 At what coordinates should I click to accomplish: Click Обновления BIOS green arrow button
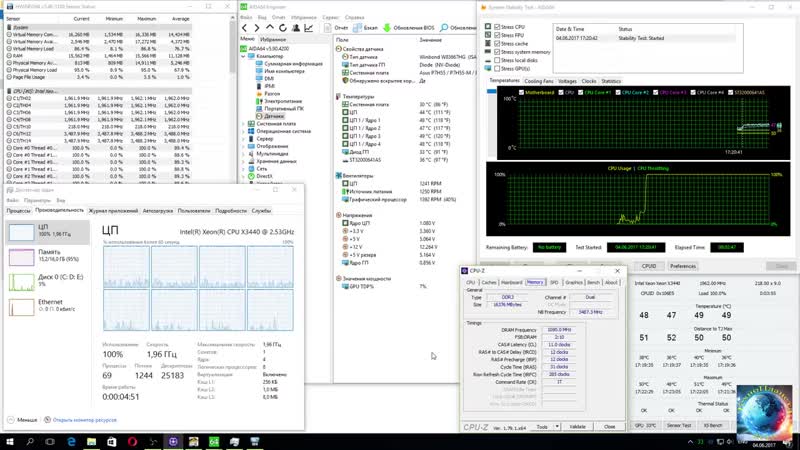409,28
